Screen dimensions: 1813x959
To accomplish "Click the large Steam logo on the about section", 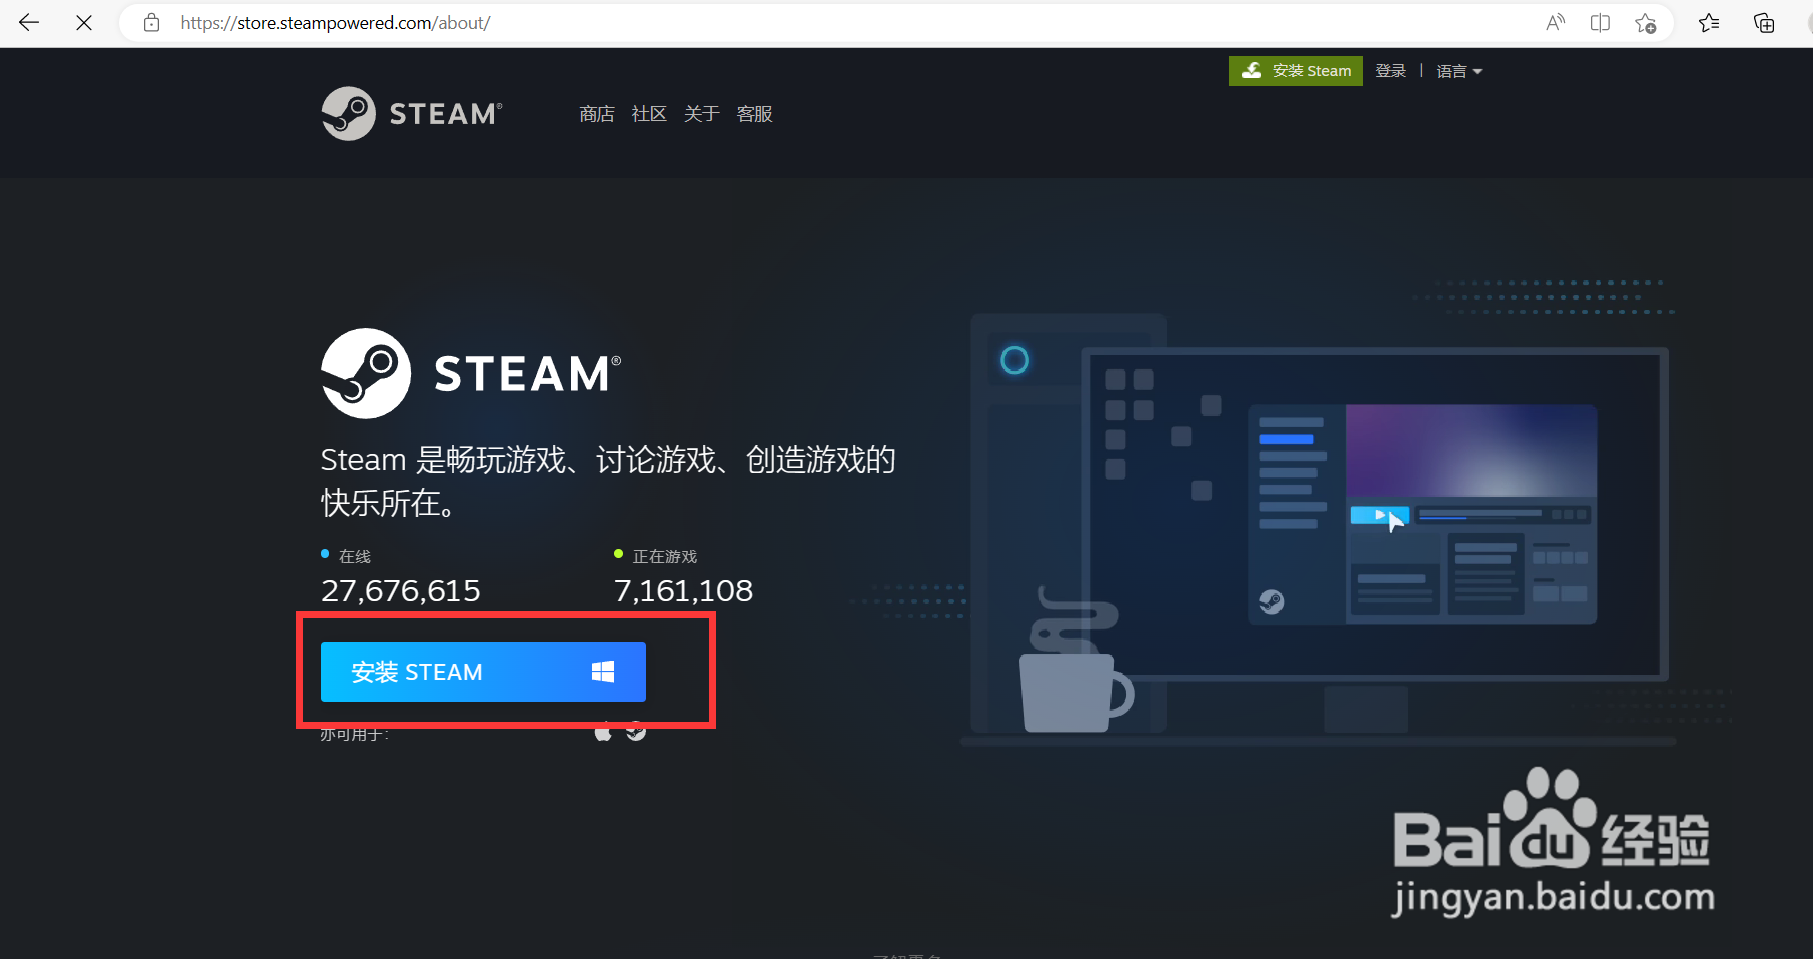I will [x=471, y=373].
